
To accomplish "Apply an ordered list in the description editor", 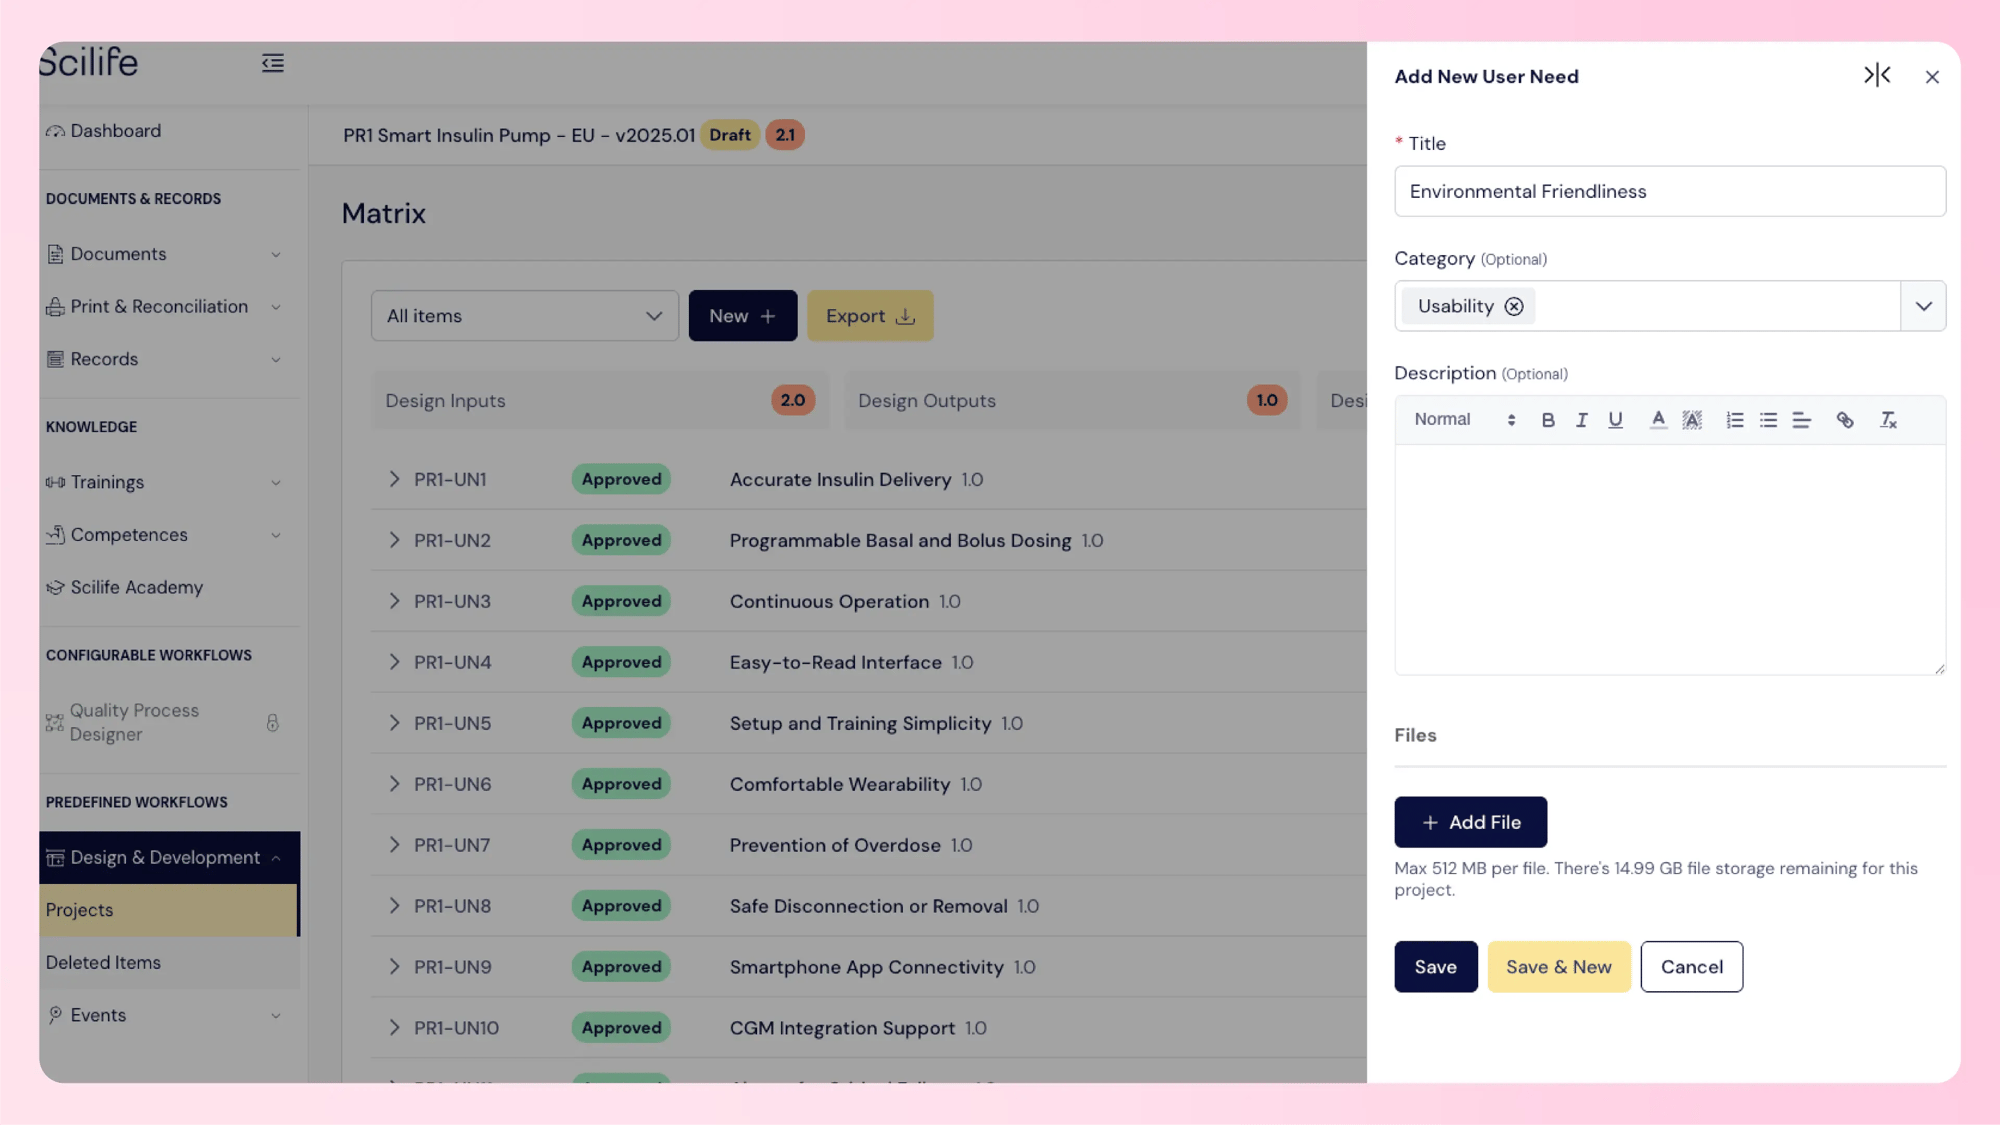I will pos(1734,419).
